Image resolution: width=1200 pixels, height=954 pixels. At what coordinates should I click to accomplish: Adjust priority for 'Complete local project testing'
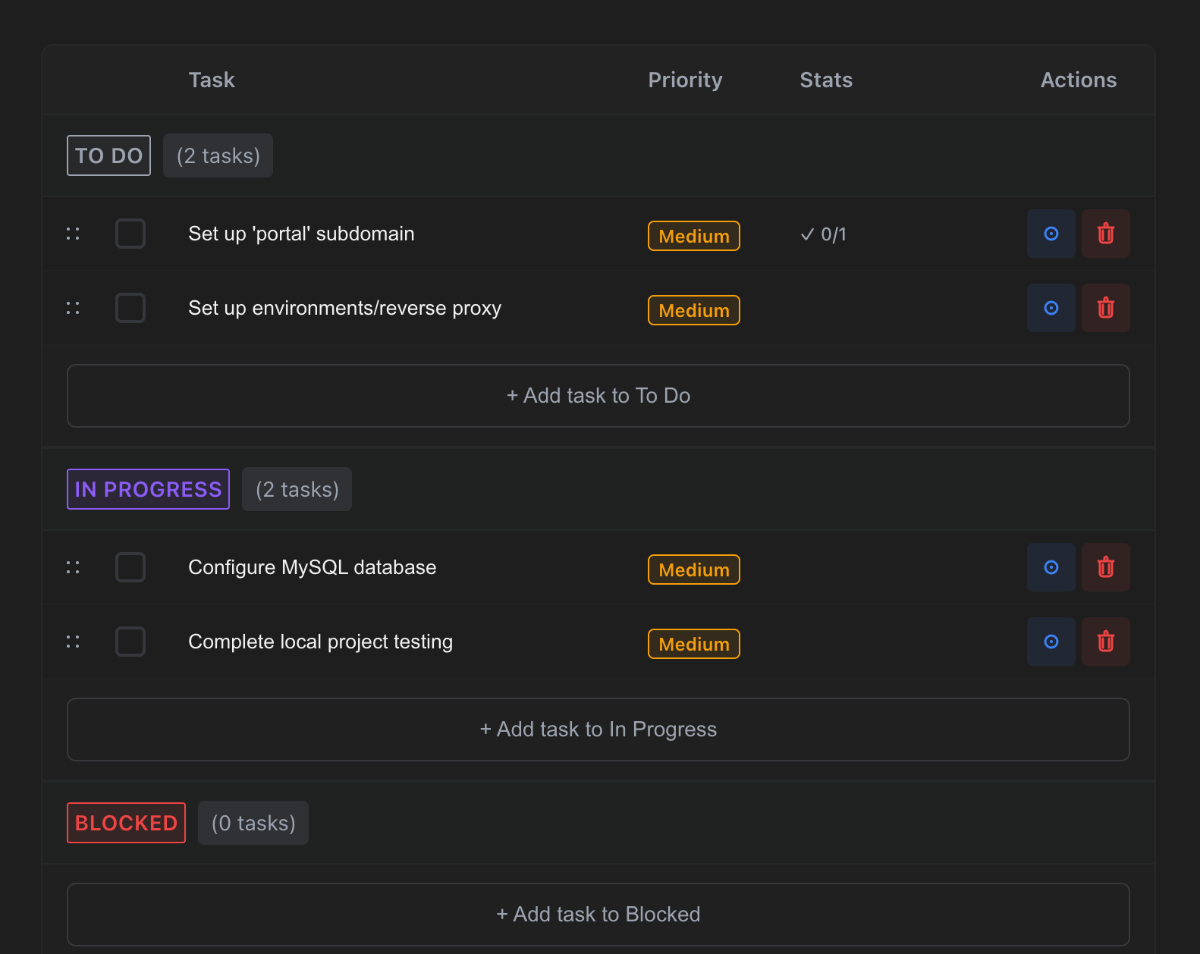point(694,643)
